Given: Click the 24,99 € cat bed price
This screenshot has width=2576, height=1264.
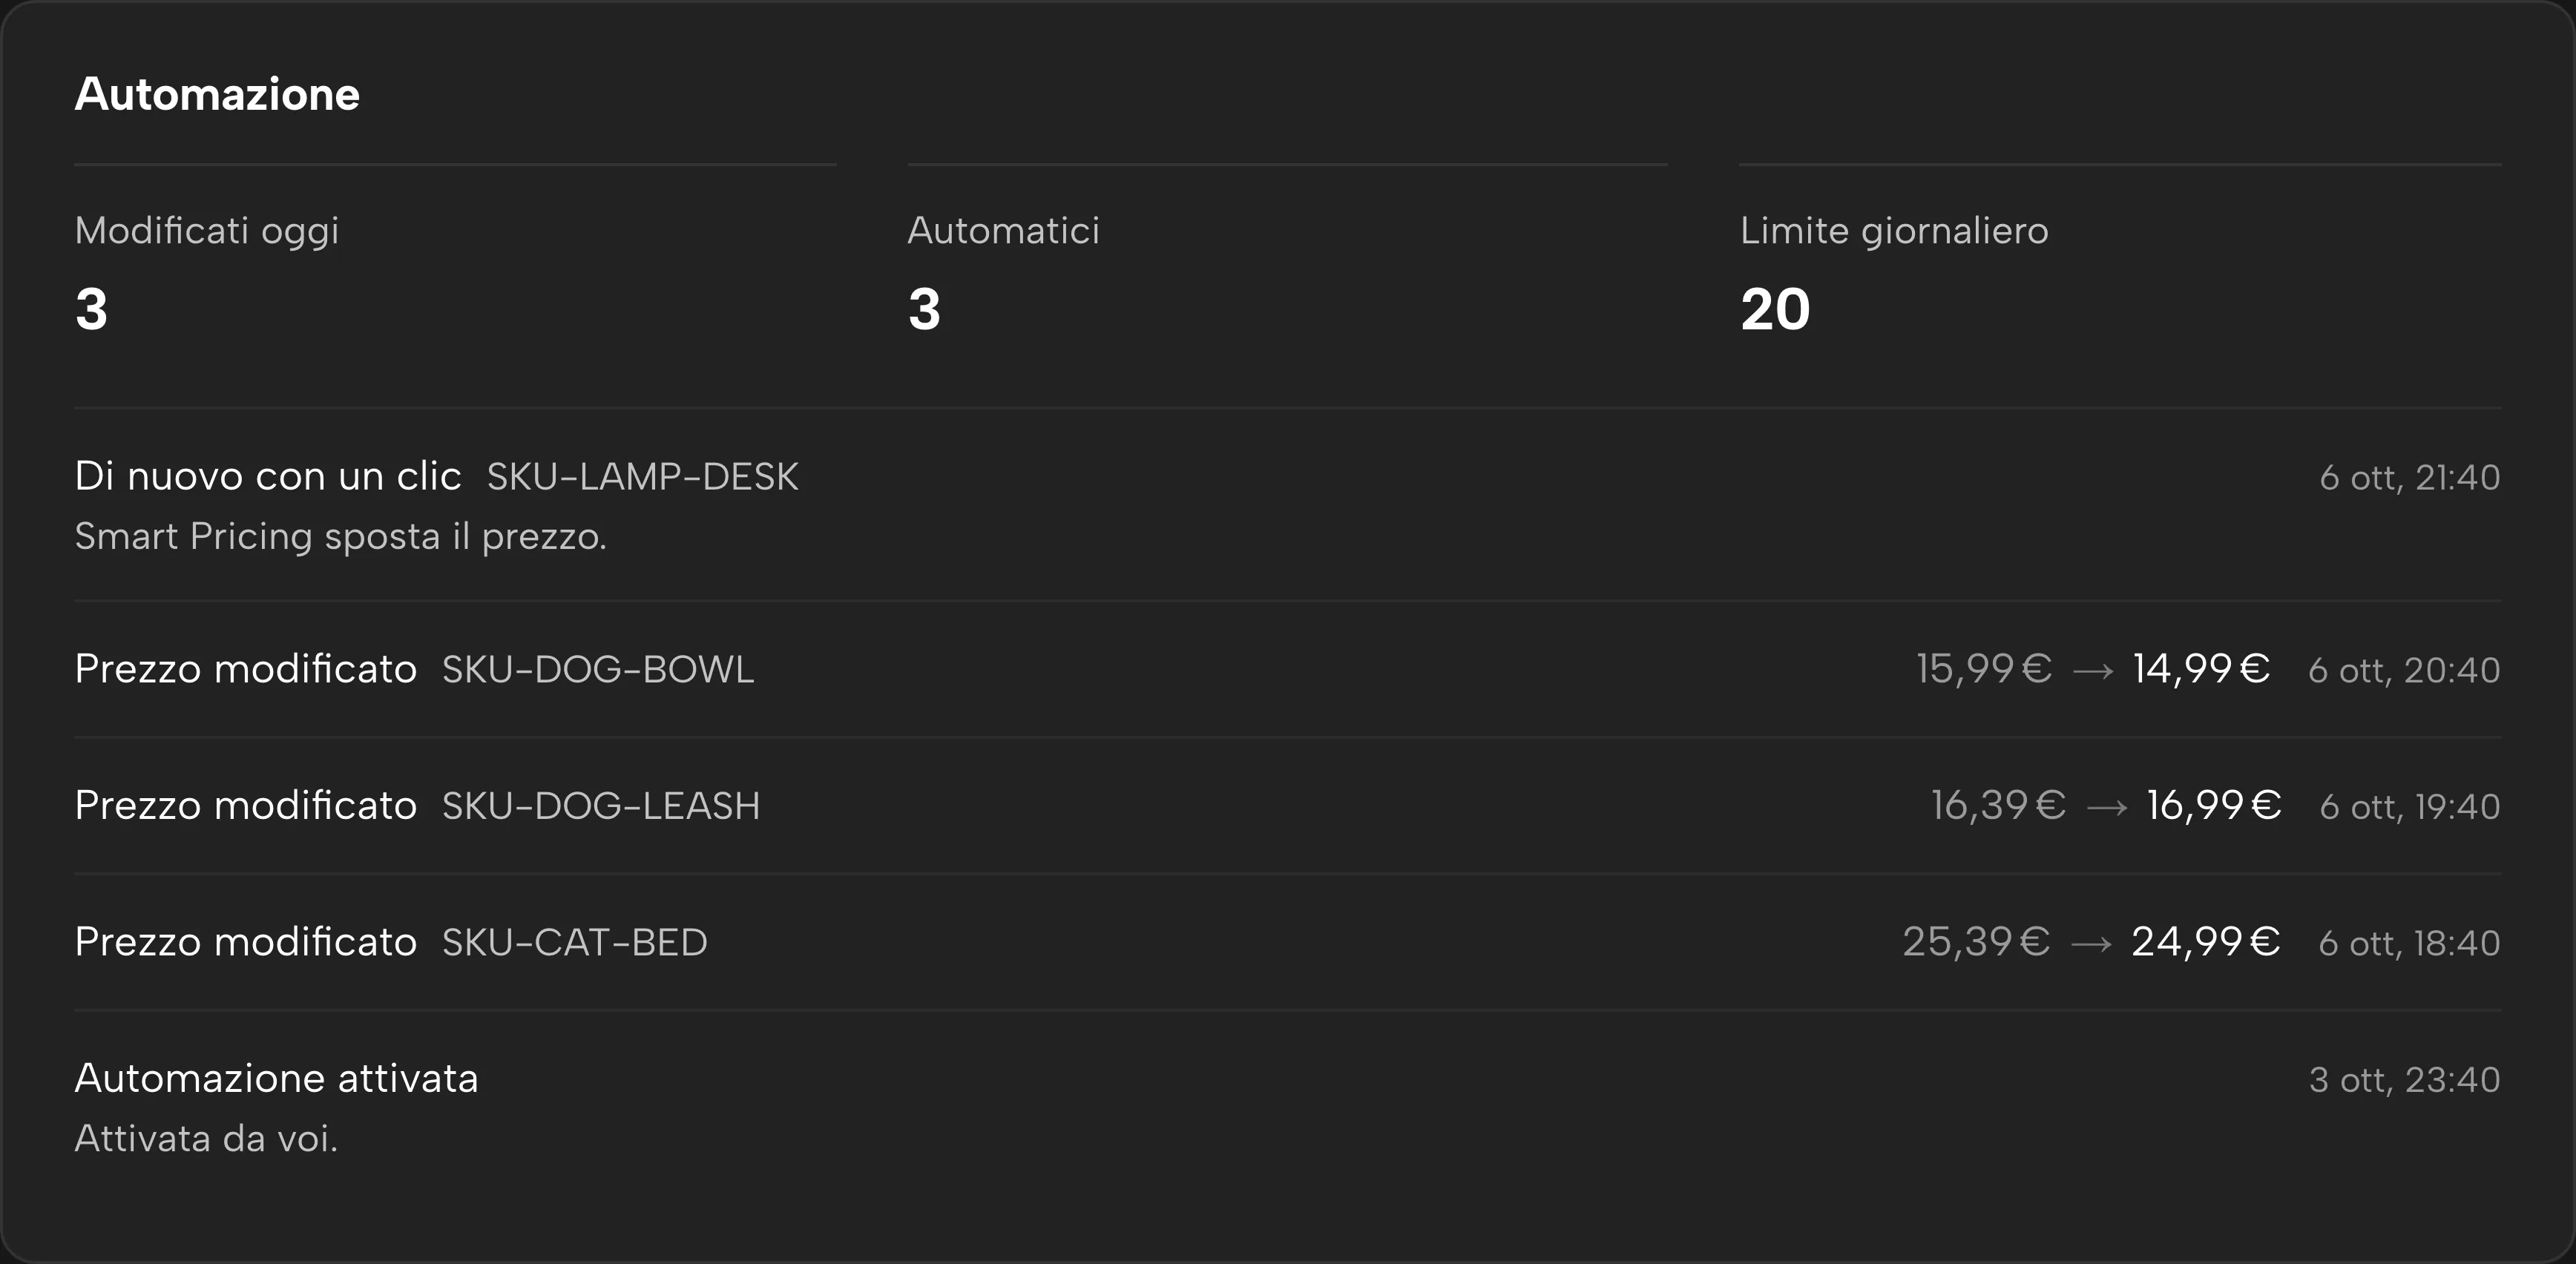Looking at the screenshot, I should 2205,942.
